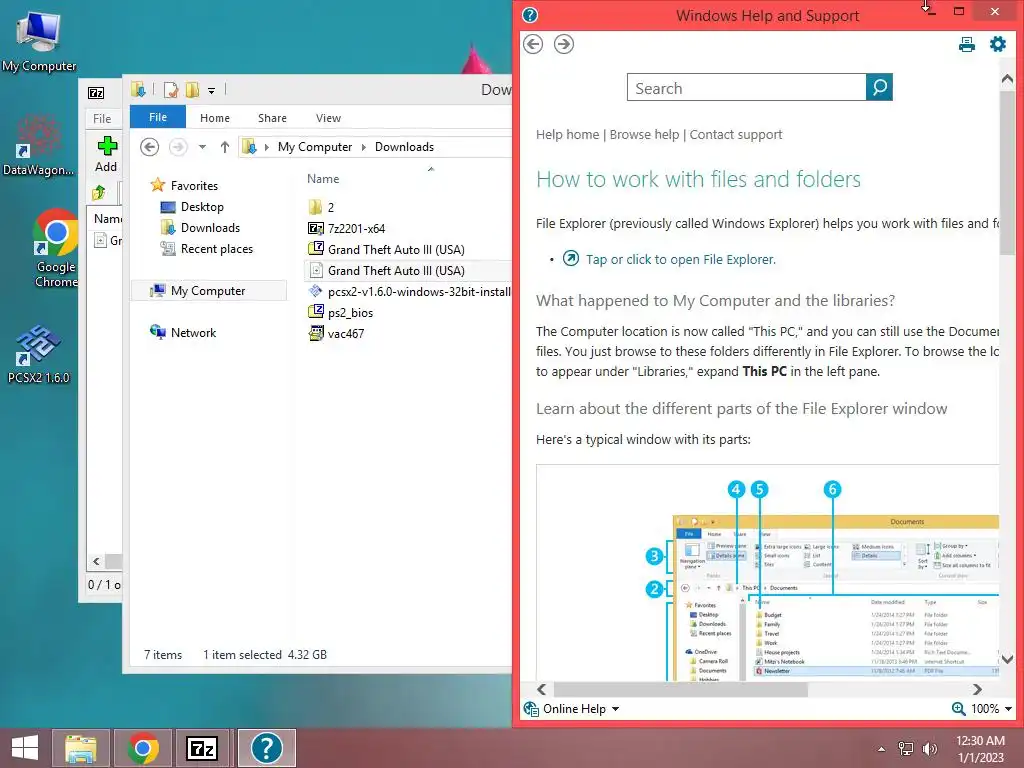Click Windows Start button
Image resolution: width=1024 pixels, height=768 pixels.
pyautogui.click(x=25, y=748)
